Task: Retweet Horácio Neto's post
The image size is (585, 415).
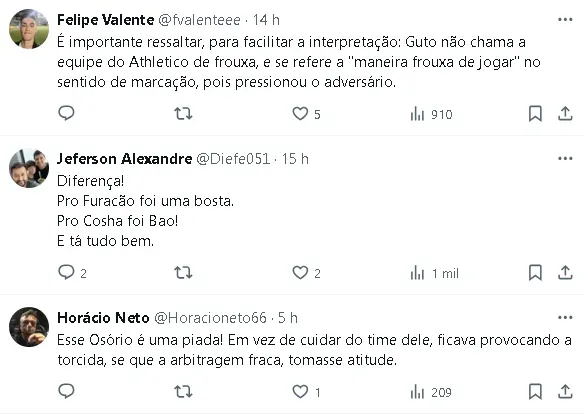Action: [x=183, y=391]
